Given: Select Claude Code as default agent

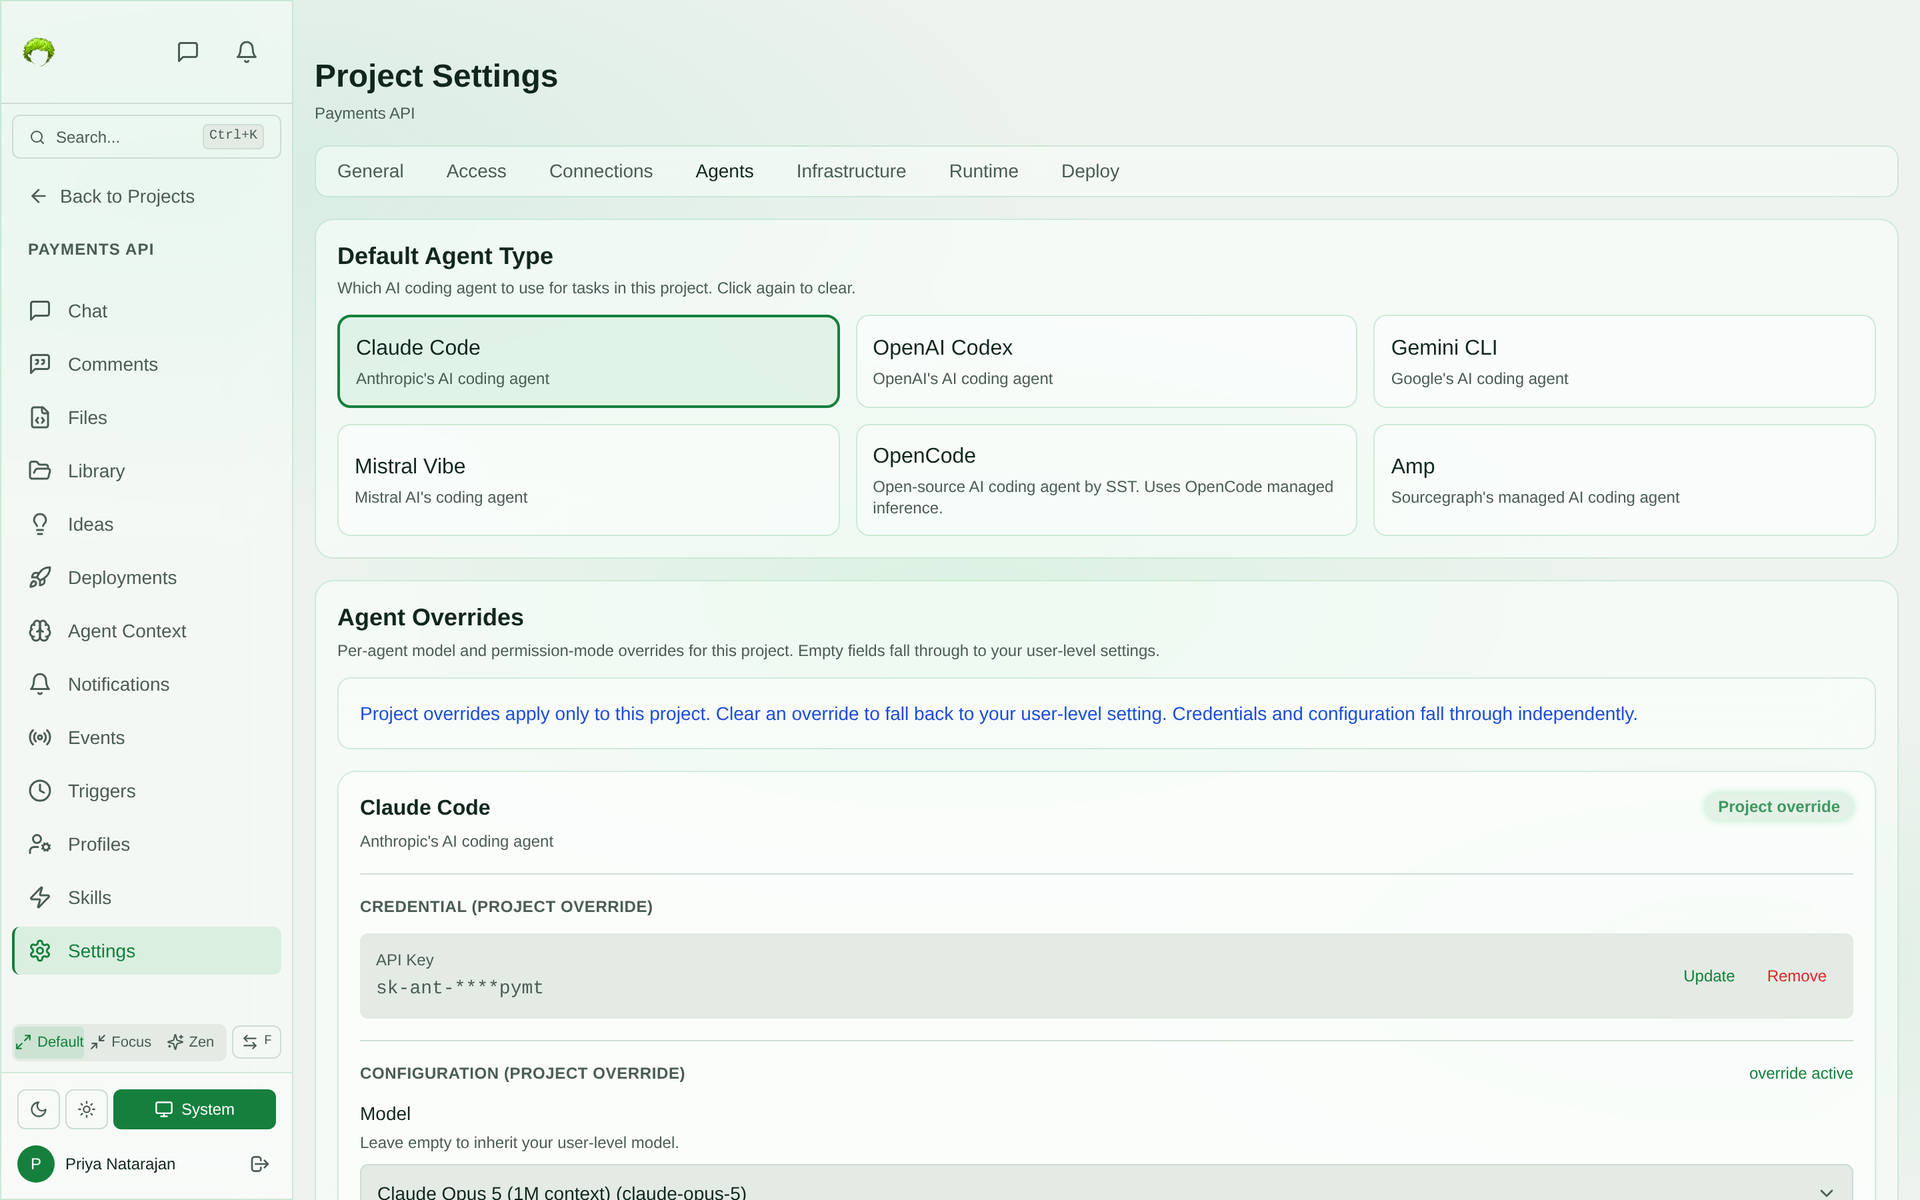Looking at the screenshot, I should 588,361.
